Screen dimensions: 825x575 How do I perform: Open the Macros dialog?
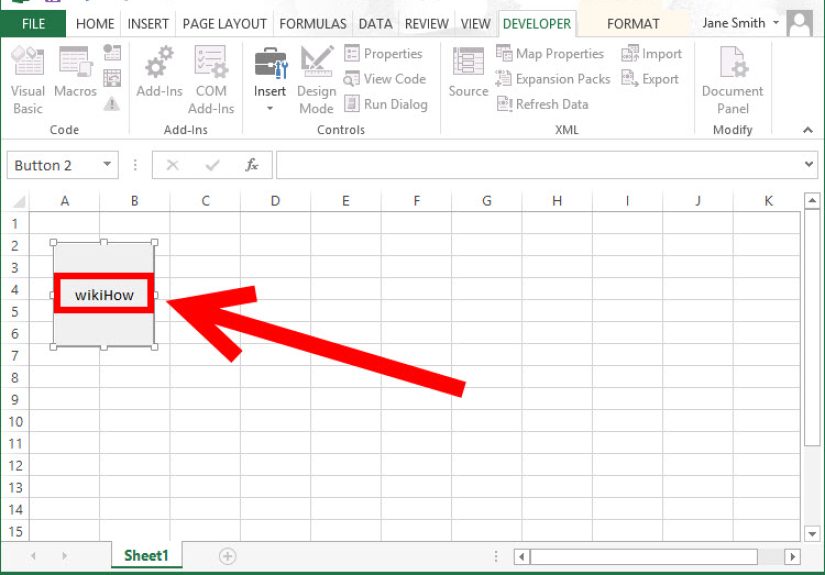(x=75, y=72)
